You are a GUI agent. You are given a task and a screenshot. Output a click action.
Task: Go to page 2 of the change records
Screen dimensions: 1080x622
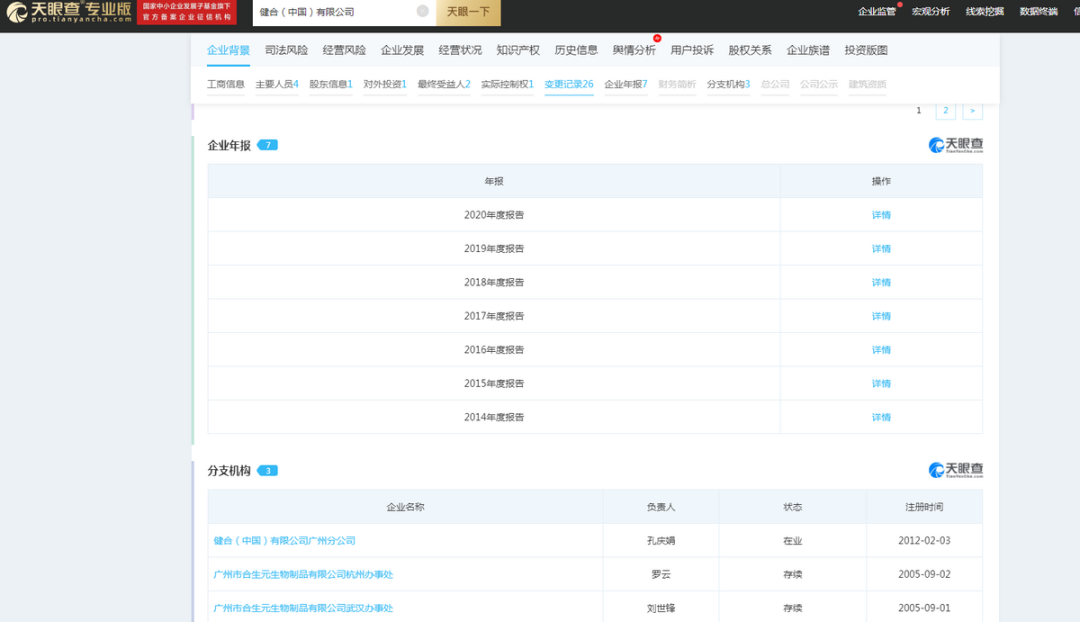(945, 111)
